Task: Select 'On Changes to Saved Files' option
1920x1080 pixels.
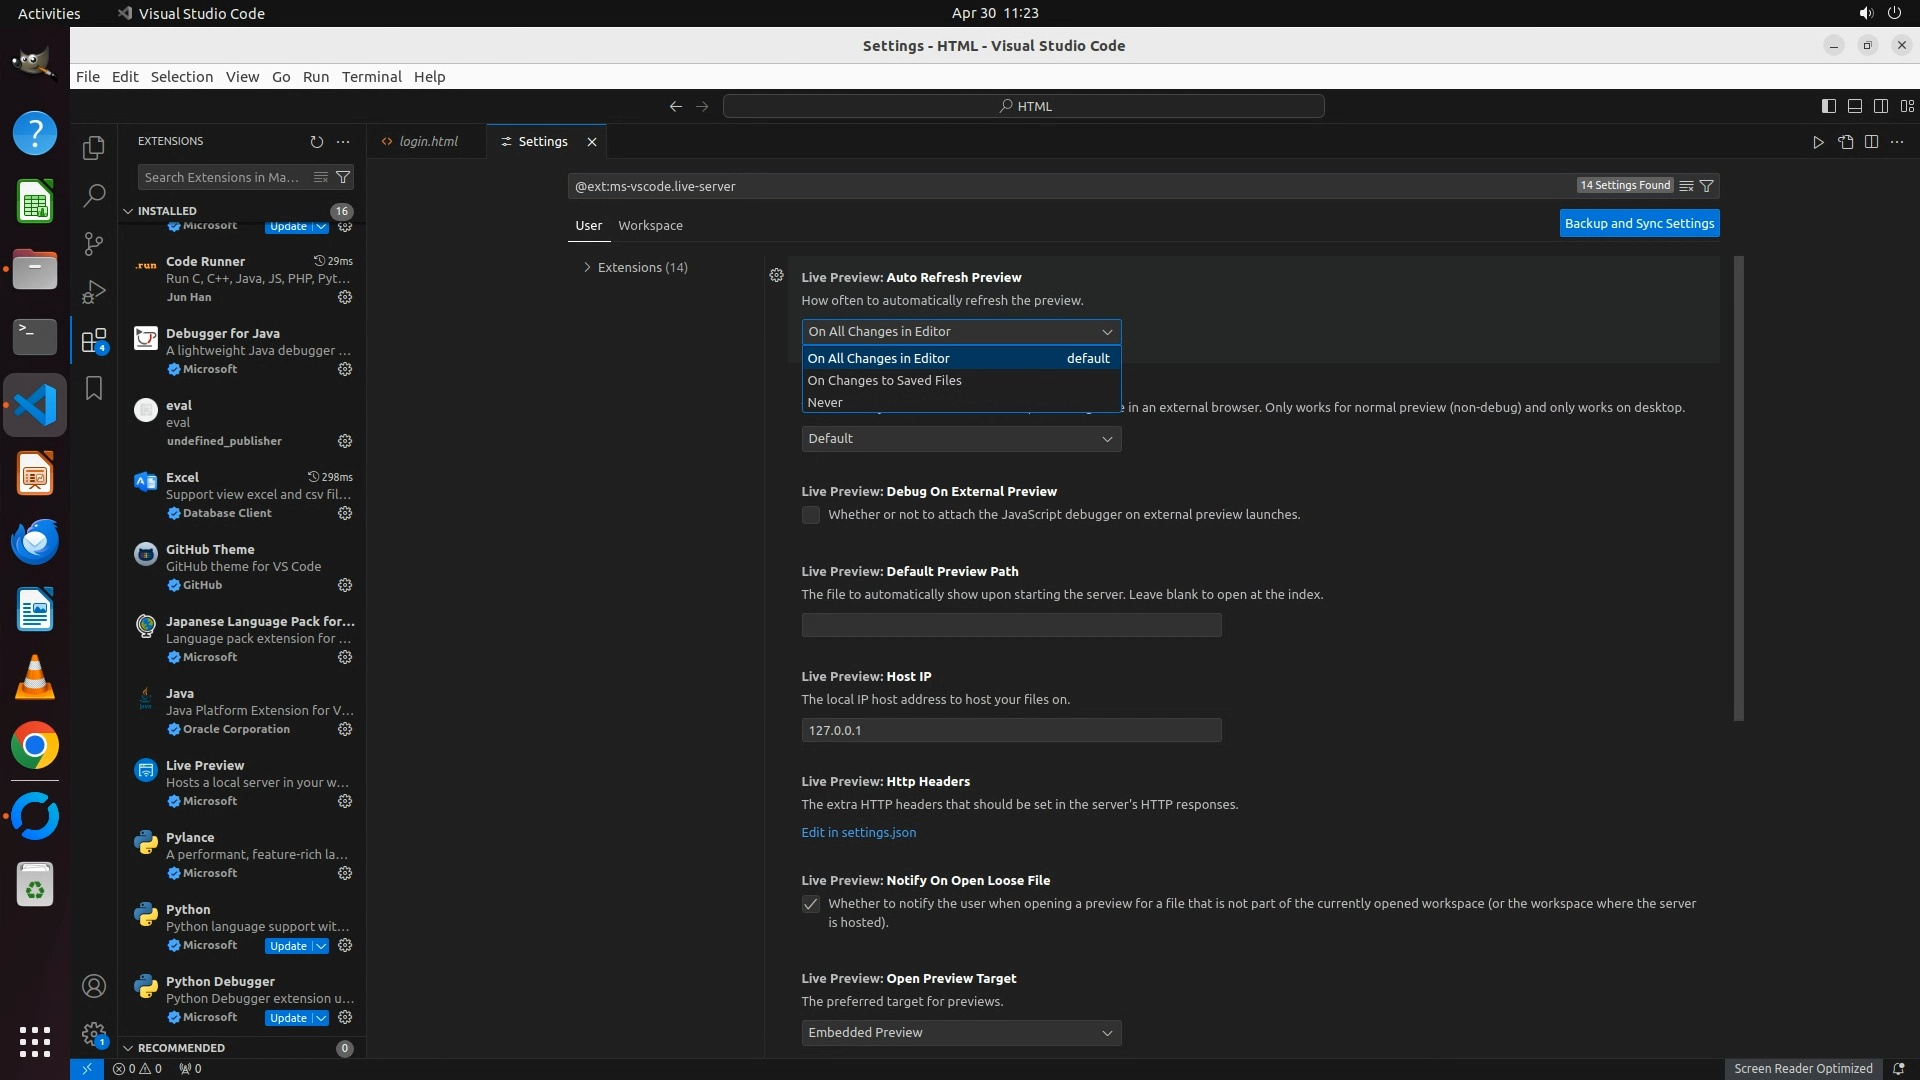Action: [884, 380]
